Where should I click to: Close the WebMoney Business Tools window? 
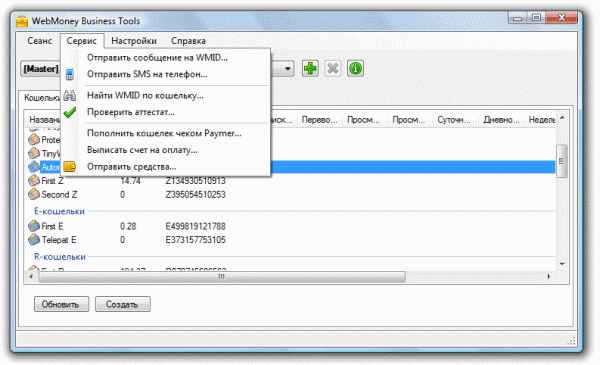(x=561, y=18)
